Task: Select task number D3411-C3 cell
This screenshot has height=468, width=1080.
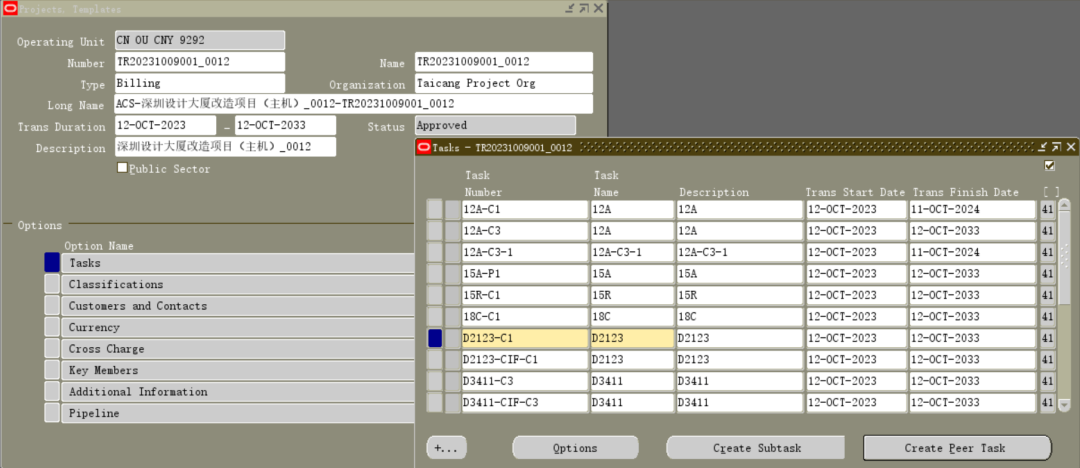Action: pyautogui.click(x=525, y=381)
